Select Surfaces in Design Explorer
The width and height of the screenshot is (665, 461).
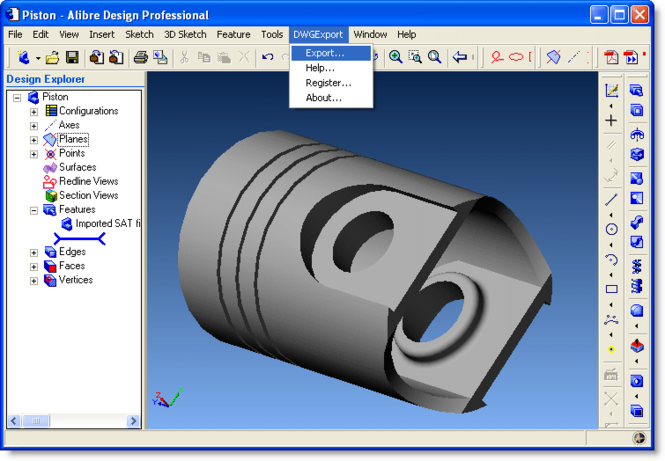pos(78,167)
